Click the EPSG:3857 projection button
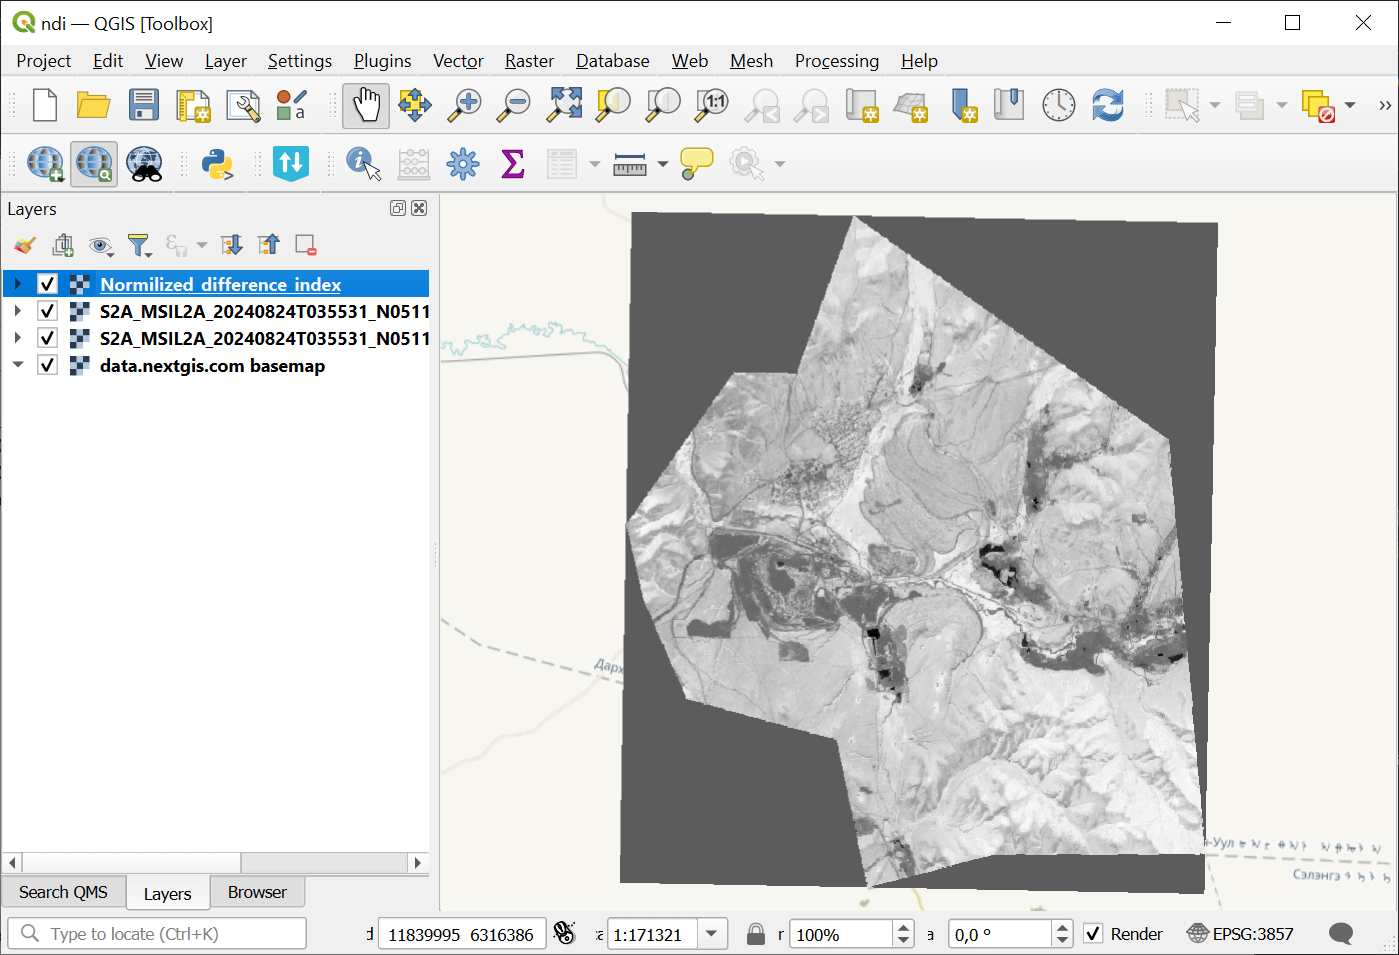1399x955 pixels. click(x=1240, y=934)
